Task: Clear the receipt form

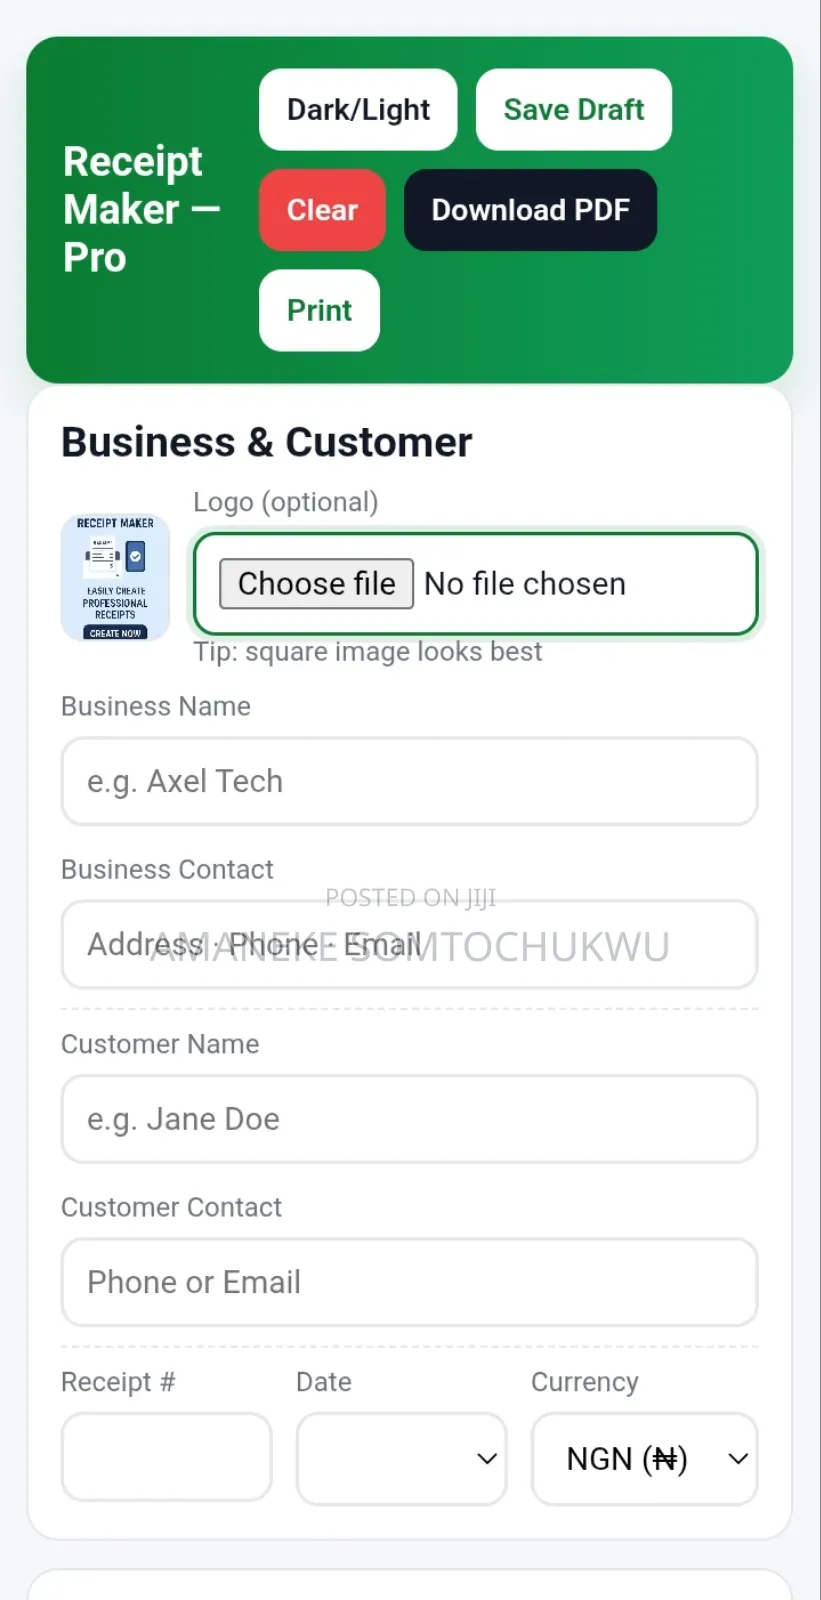Action: click(322, 210)
